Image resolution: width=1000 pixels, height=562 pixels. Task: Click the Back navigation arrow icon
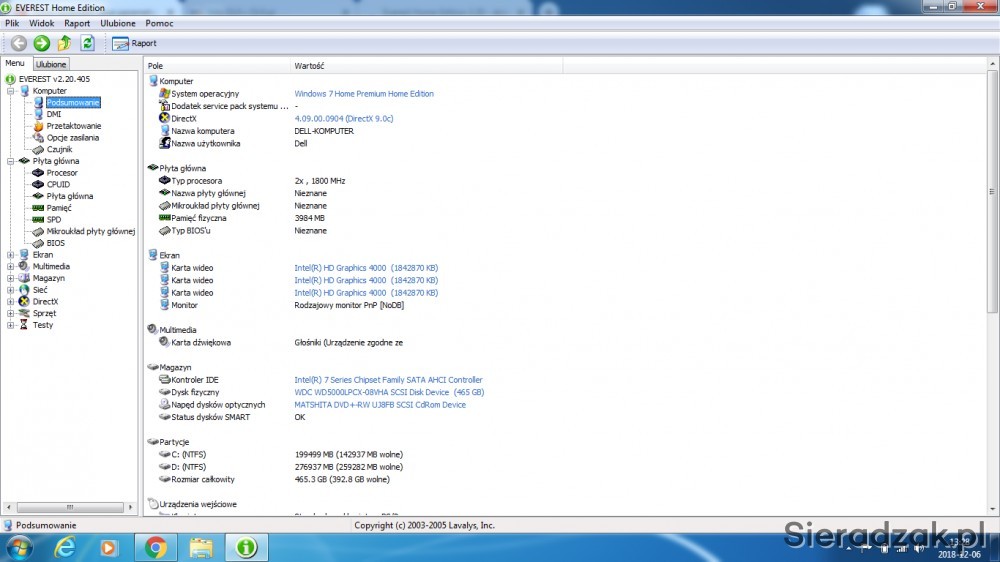point(18,43)
